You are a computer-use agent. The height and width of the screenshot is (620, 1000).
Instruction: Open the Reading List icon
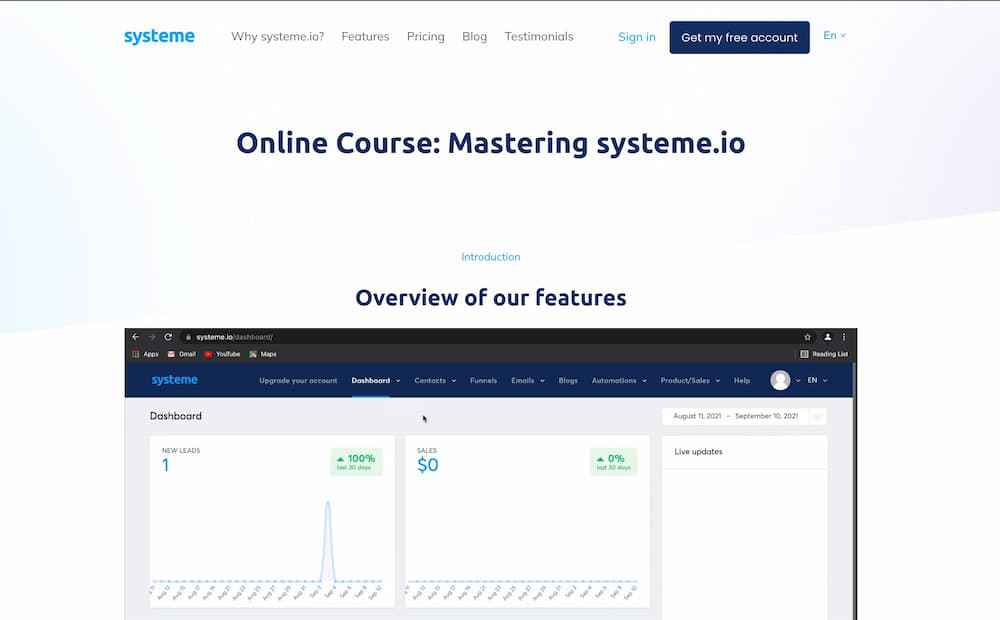pos(804,354)
